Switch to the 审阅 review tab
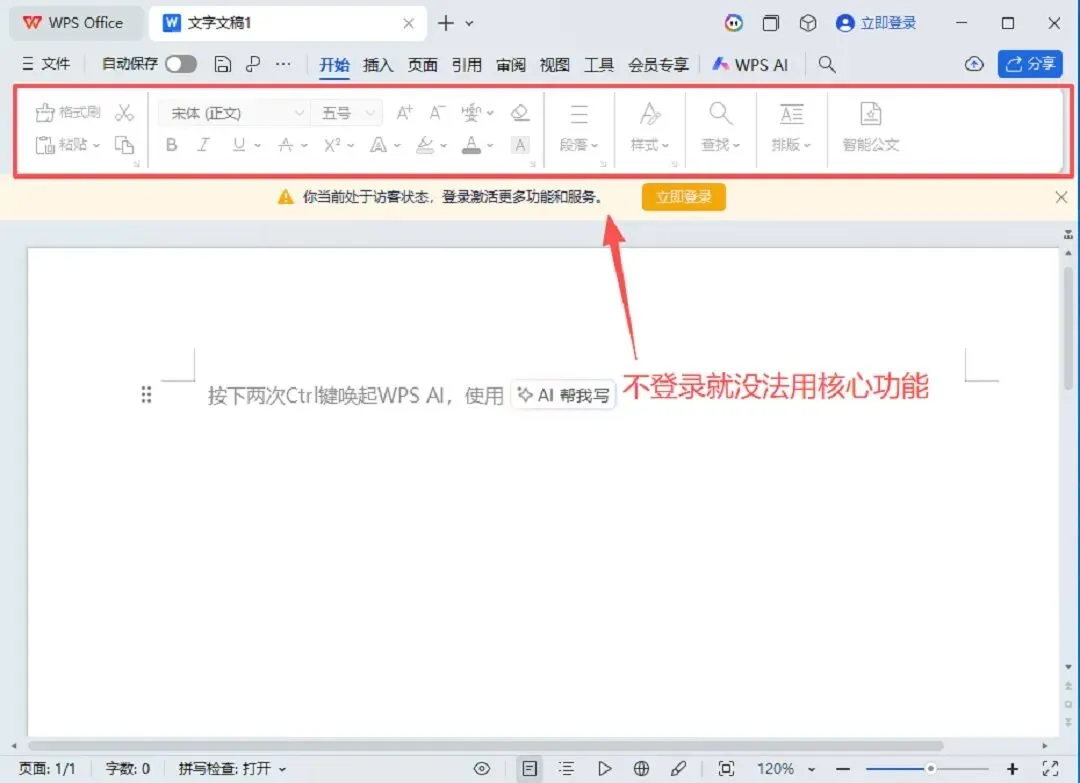This screenshot has height=783, width=1080. point(510,65)
